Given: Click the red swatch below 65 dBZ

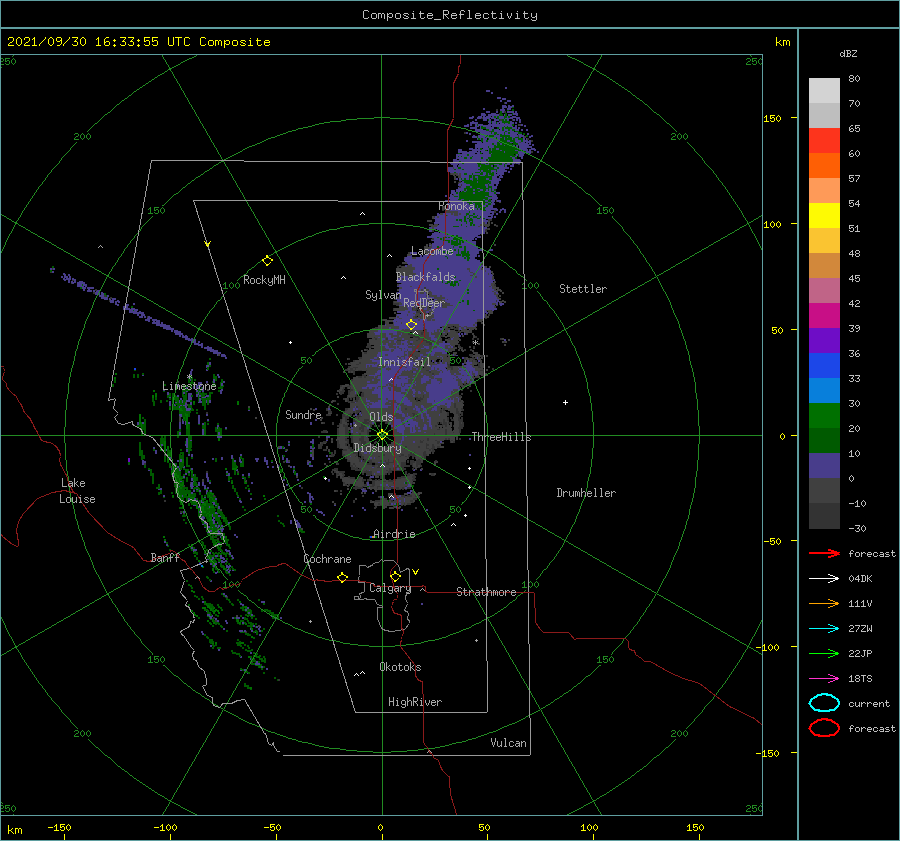Looking at the screenshot, I should (824, 141).
